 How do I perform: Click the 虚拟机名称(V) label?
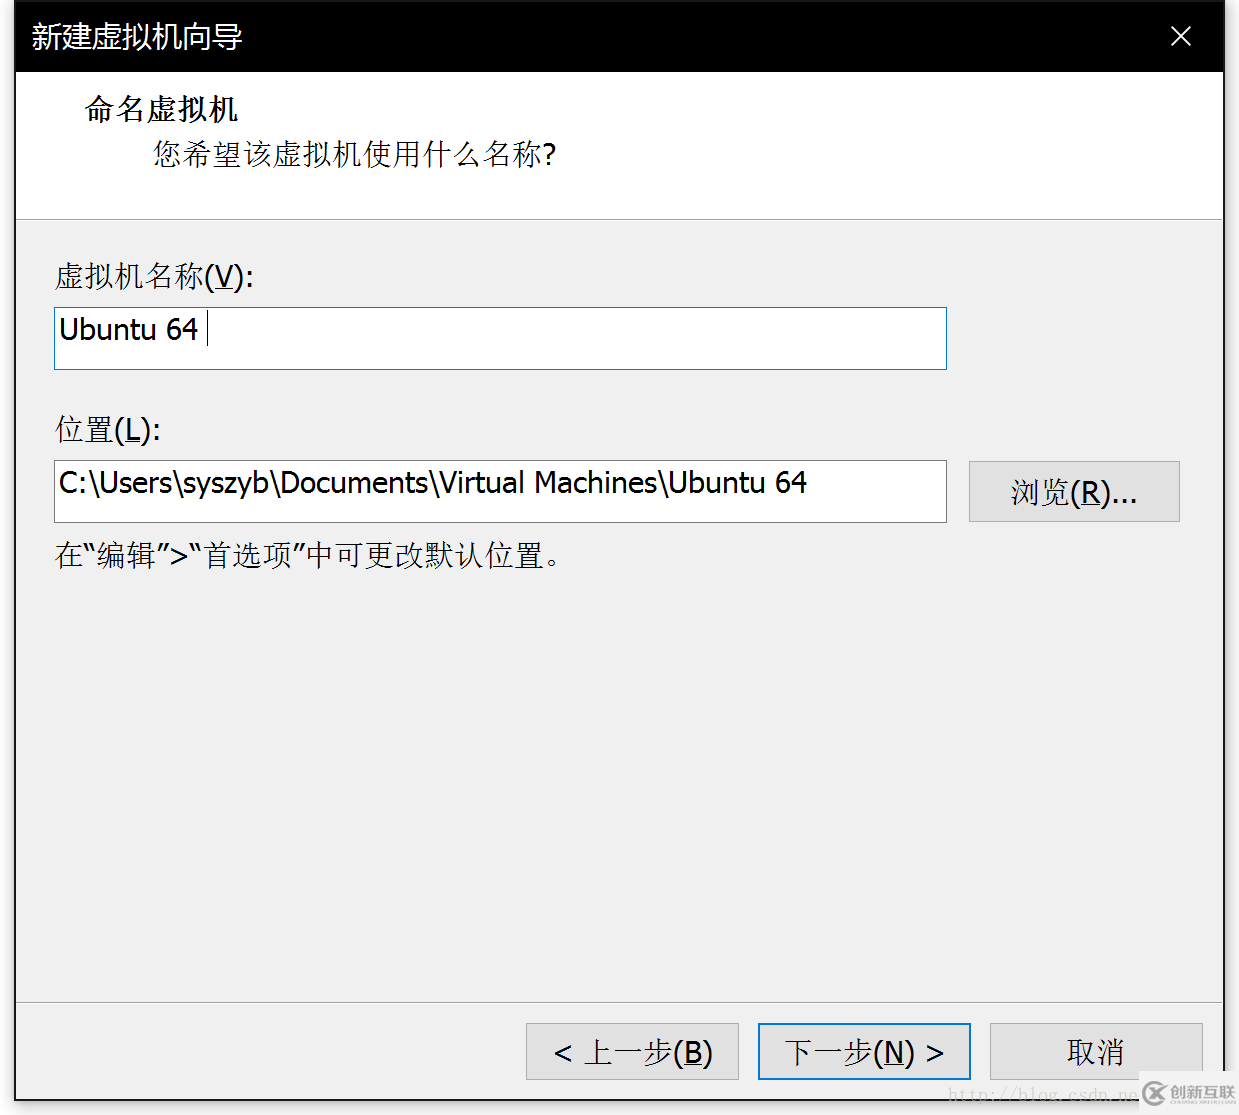tap(154, 277)
